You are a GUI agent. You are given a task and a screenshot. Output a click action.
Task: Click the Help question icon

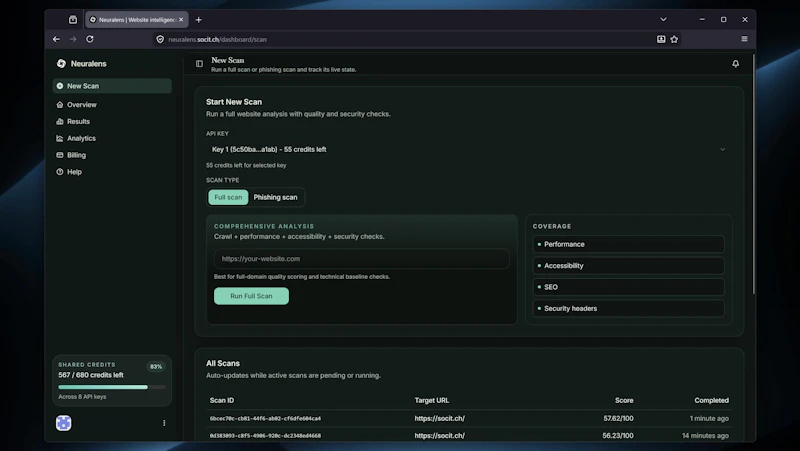point(60,172)
